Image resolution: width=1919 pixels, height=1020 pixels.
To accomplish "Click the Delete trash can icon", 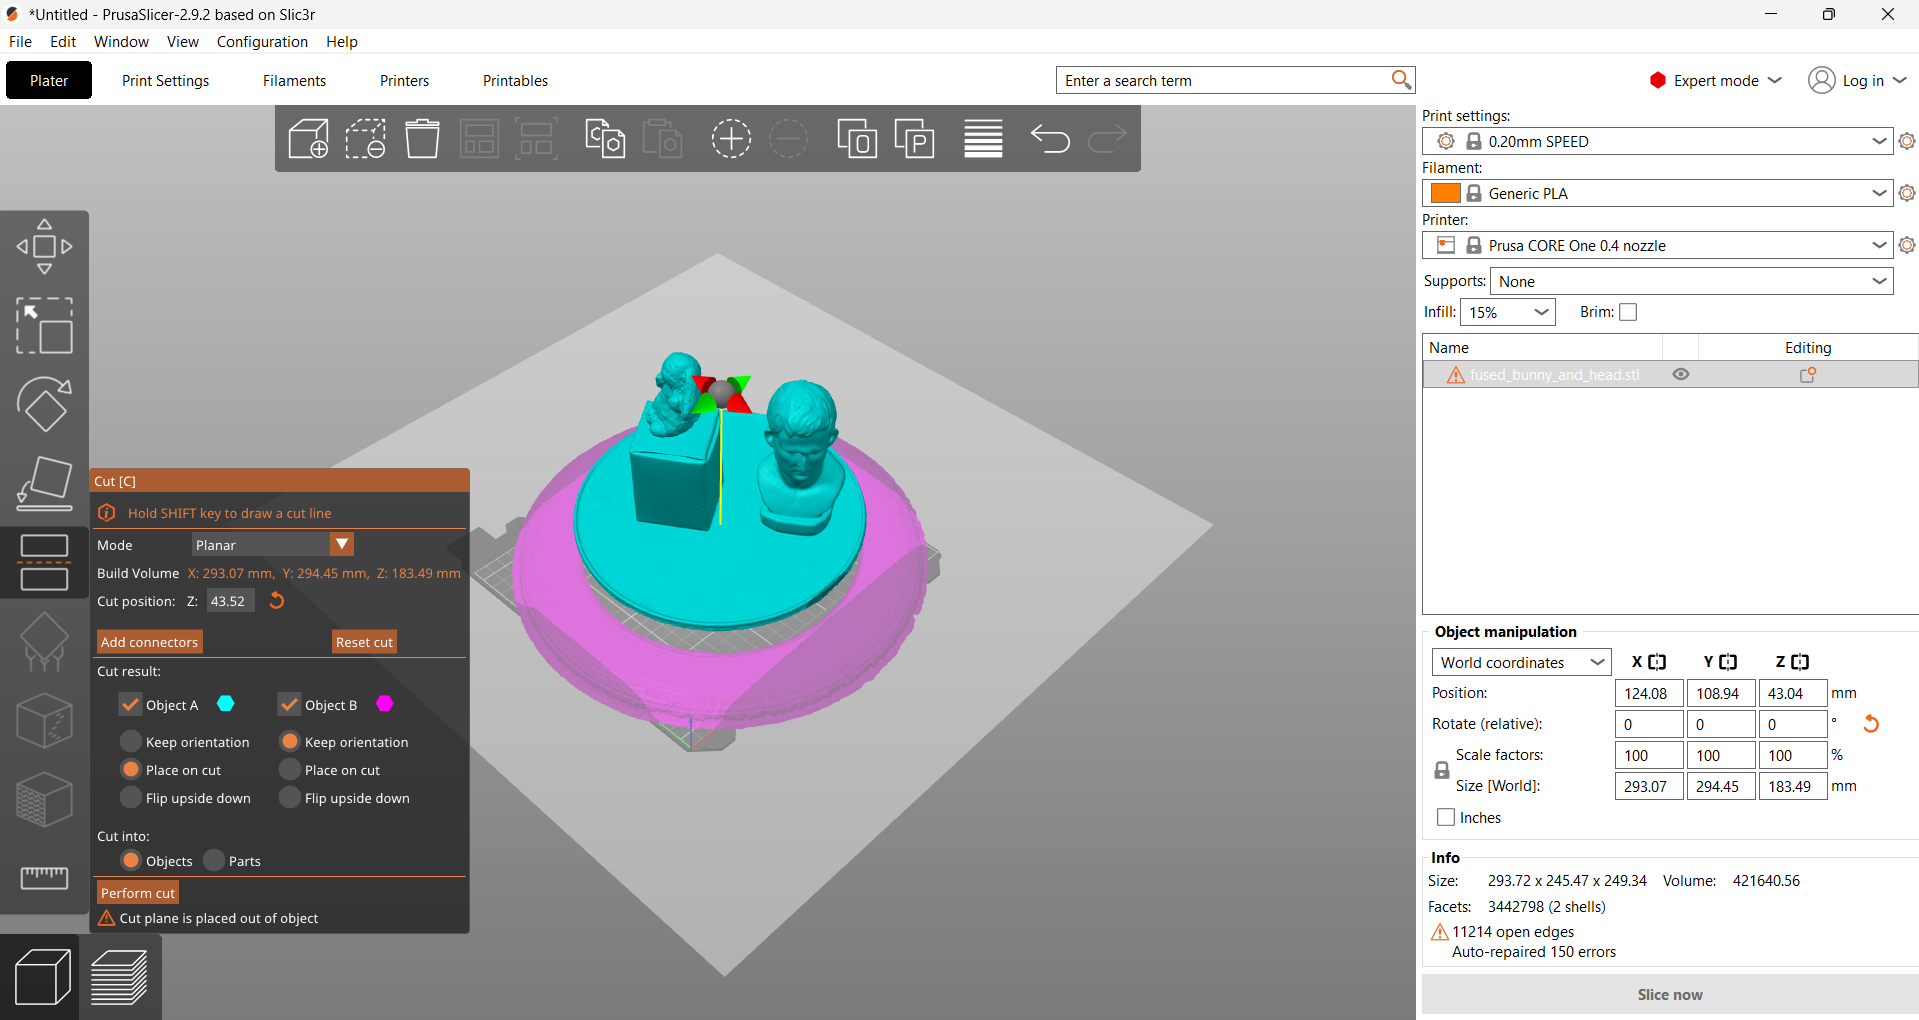I will pos(422,139).
